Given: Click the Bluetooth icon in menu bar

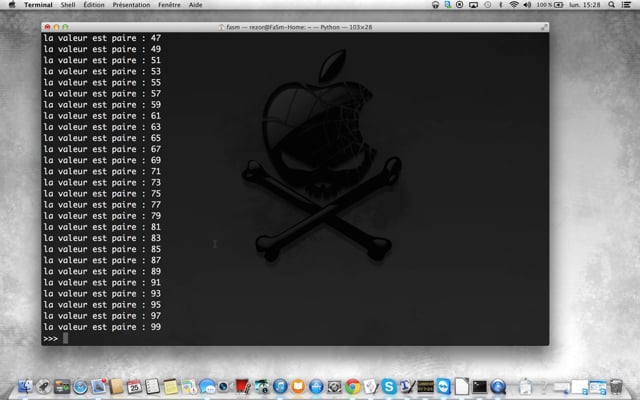Looking at the screenshot, I should (501, 5).
